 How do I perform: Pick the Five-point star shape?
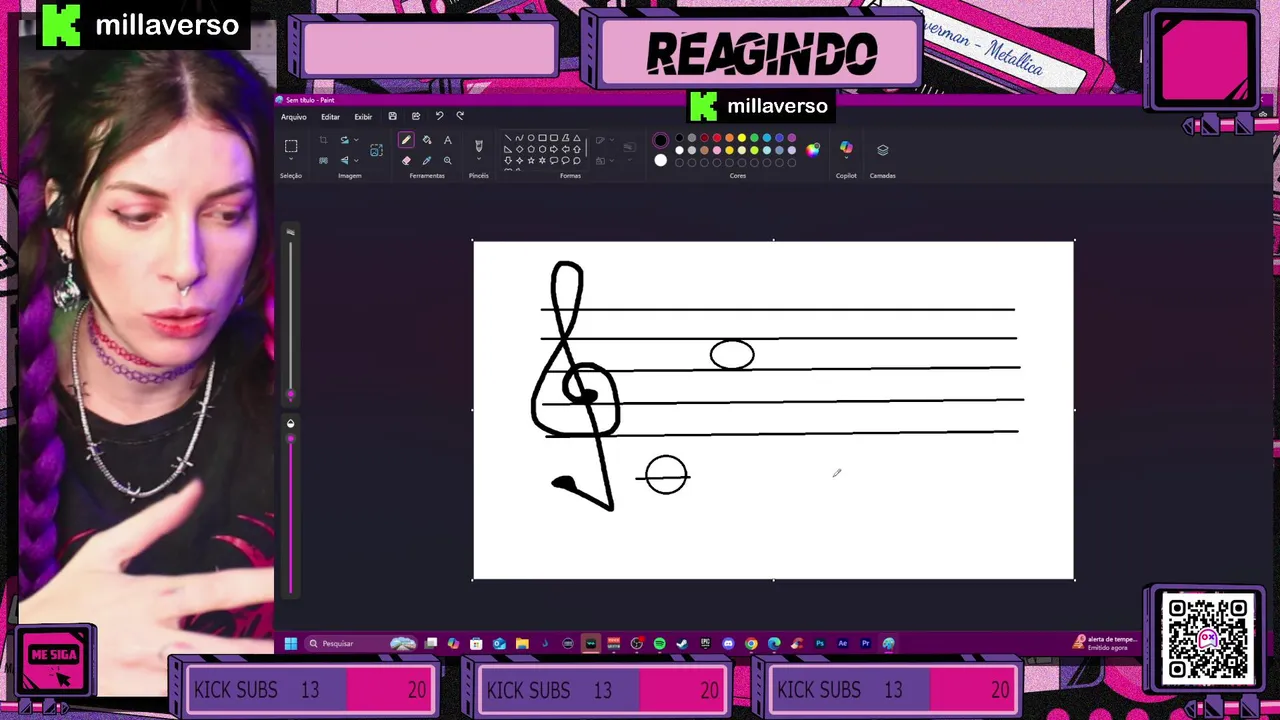pyautogui.click(x=531, y=161)
